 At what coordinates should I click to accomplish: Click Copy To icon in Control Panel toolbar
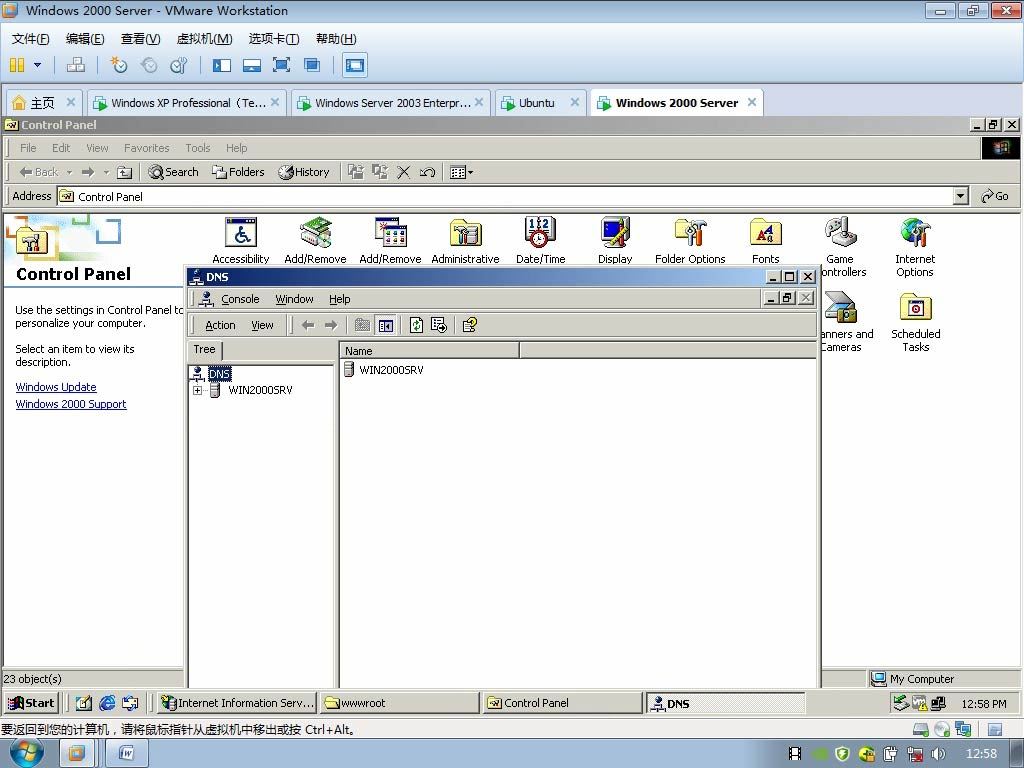point(379,172)
